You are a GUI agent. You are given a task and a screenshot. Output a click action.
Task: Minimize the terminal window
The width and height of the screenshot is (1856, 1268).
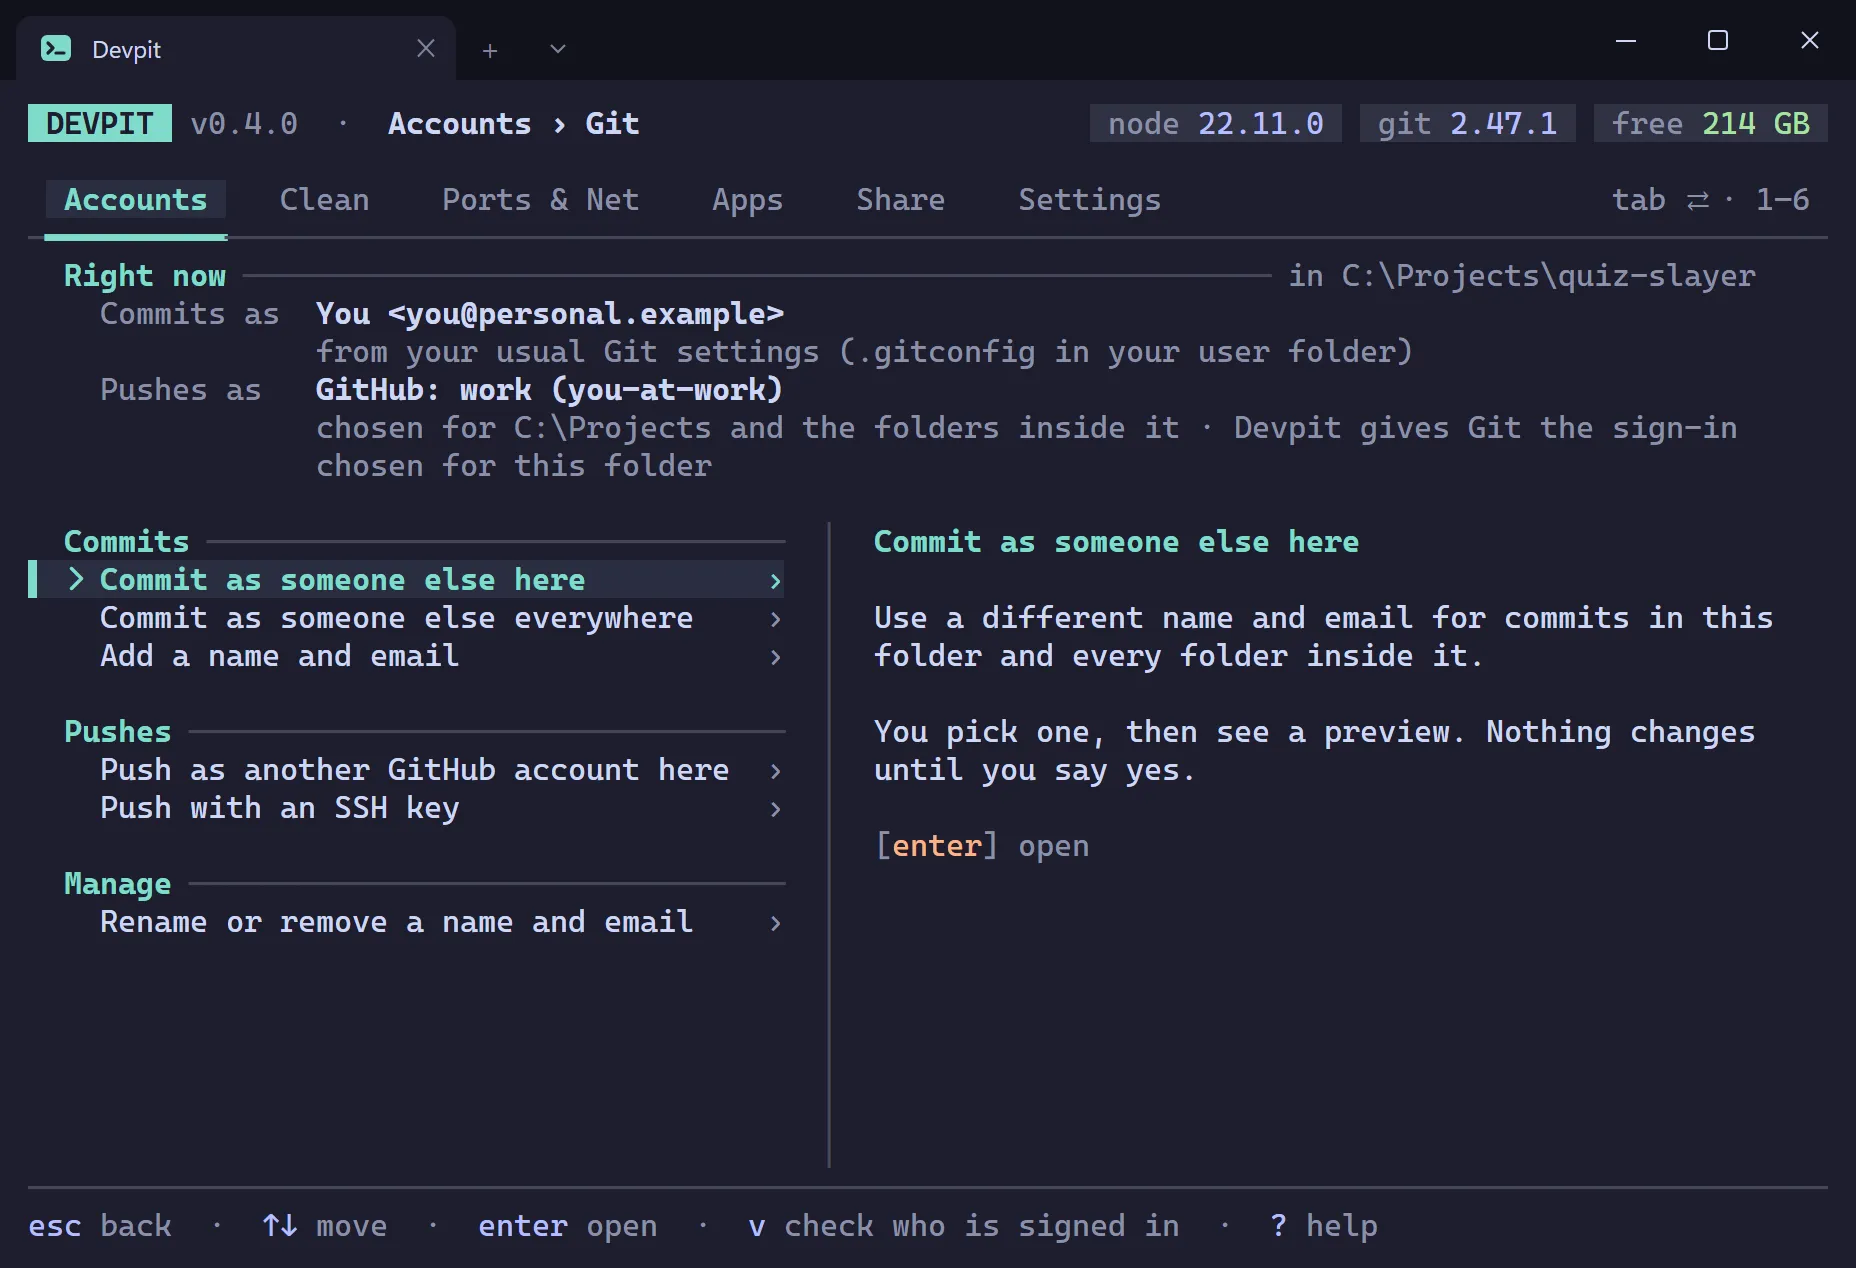[x=1626, y=41]
